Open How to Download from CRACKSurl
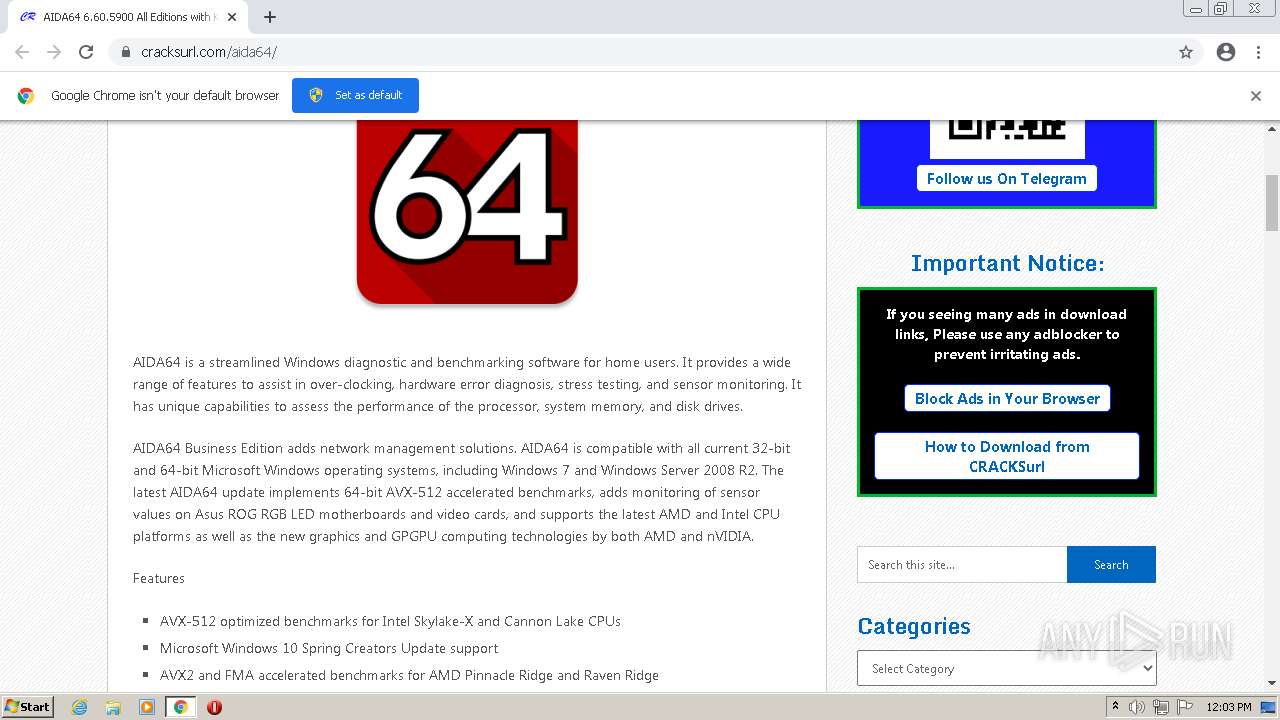This screenshot has height=720, width=1280. coord(1007,456)
